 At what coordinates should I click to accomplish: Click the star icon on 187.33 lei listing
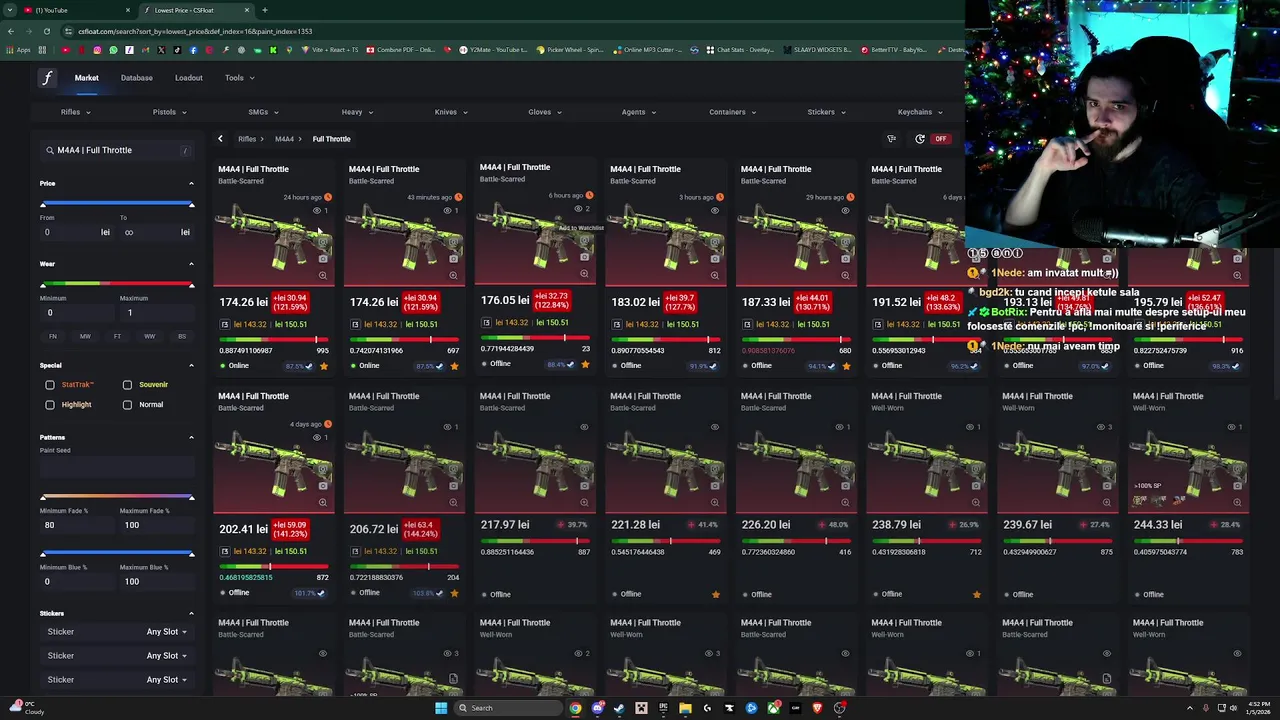[x=846, y=366]
